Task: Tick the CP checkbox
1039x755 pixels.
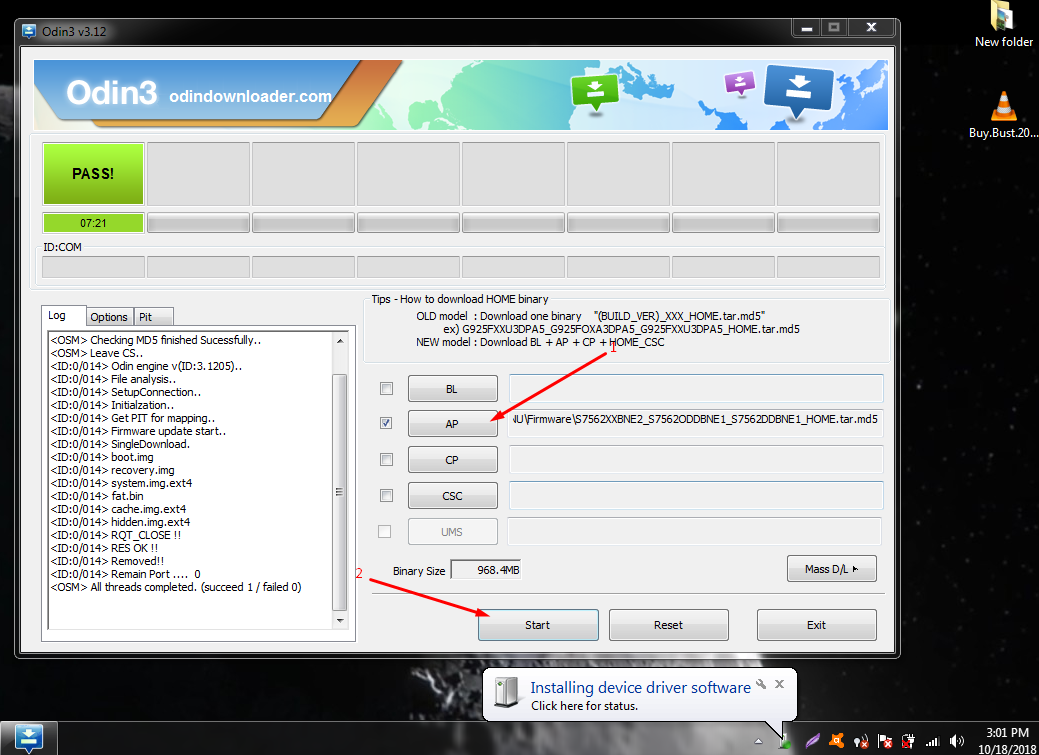Action: (386, 459)
